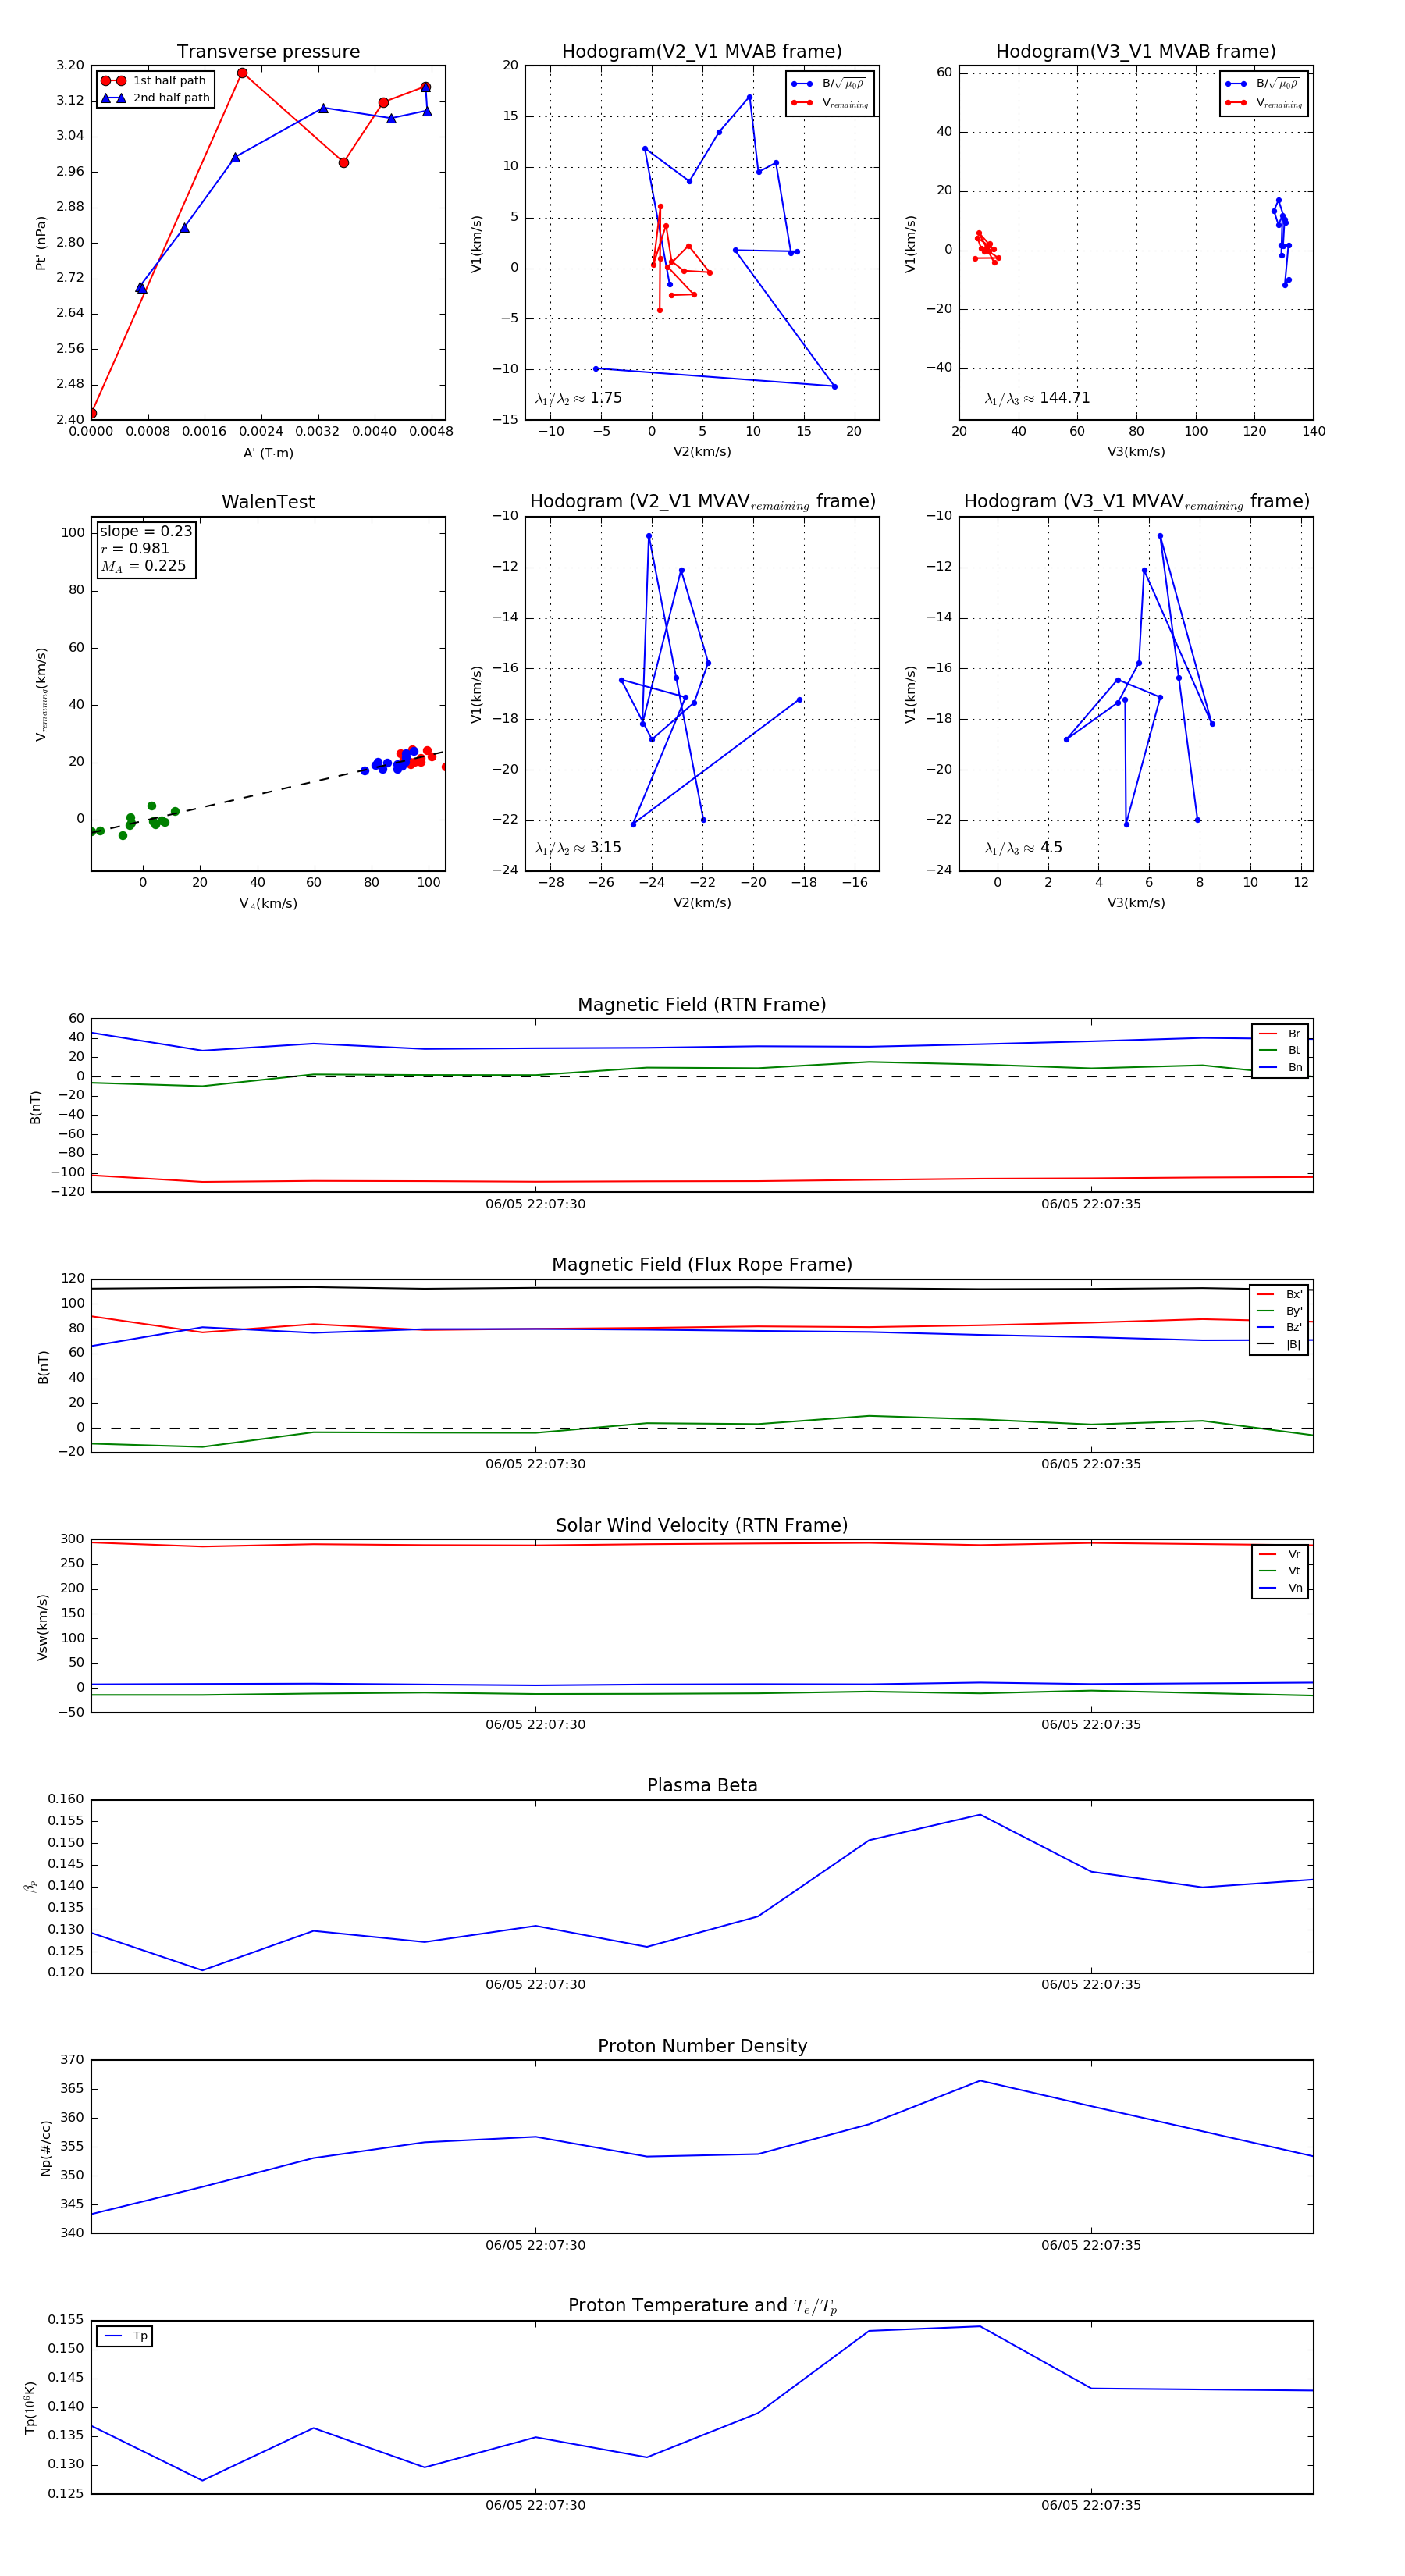1405x2576 pixels.
Task: Select the 'Tp' legend entry
Action: point(126,2336)
